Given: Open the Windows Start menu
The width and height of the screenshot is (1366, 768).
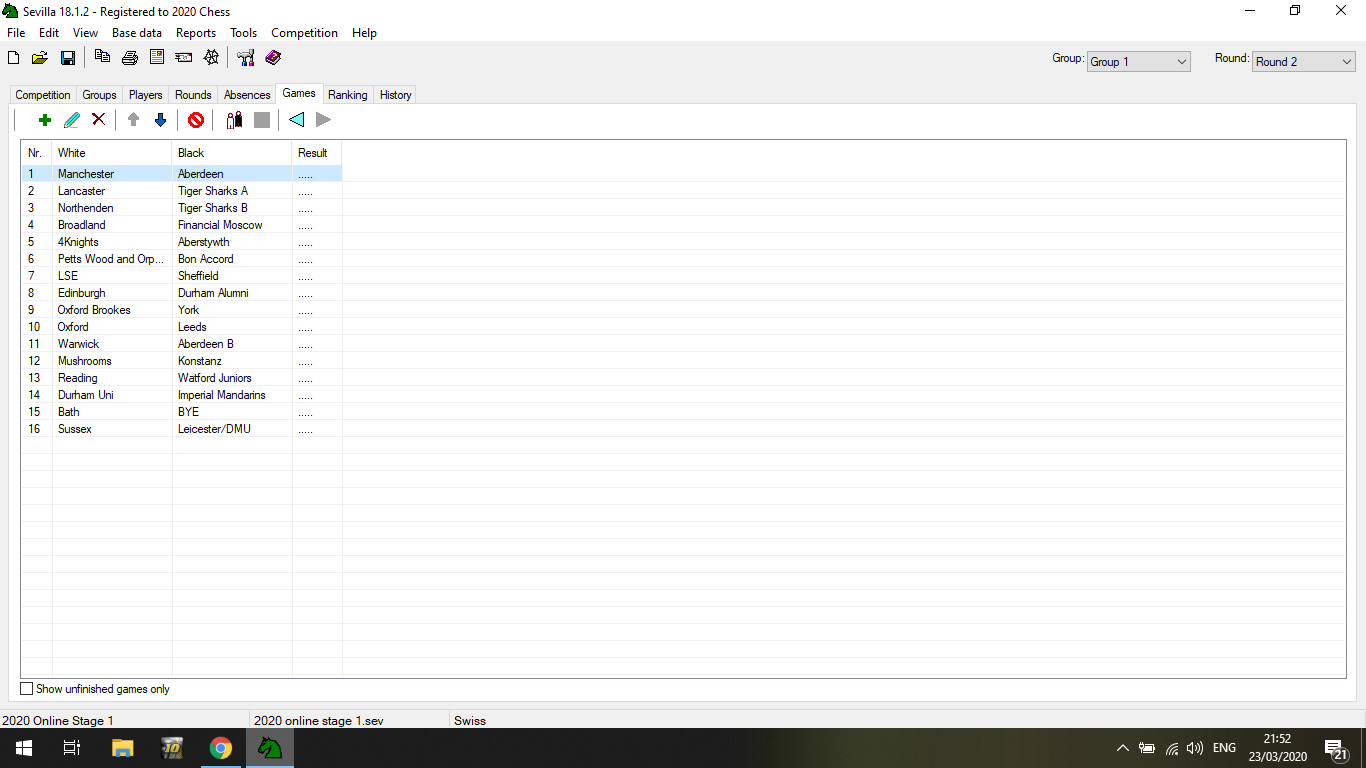Looking at the screenshot, I should point(24,748).
